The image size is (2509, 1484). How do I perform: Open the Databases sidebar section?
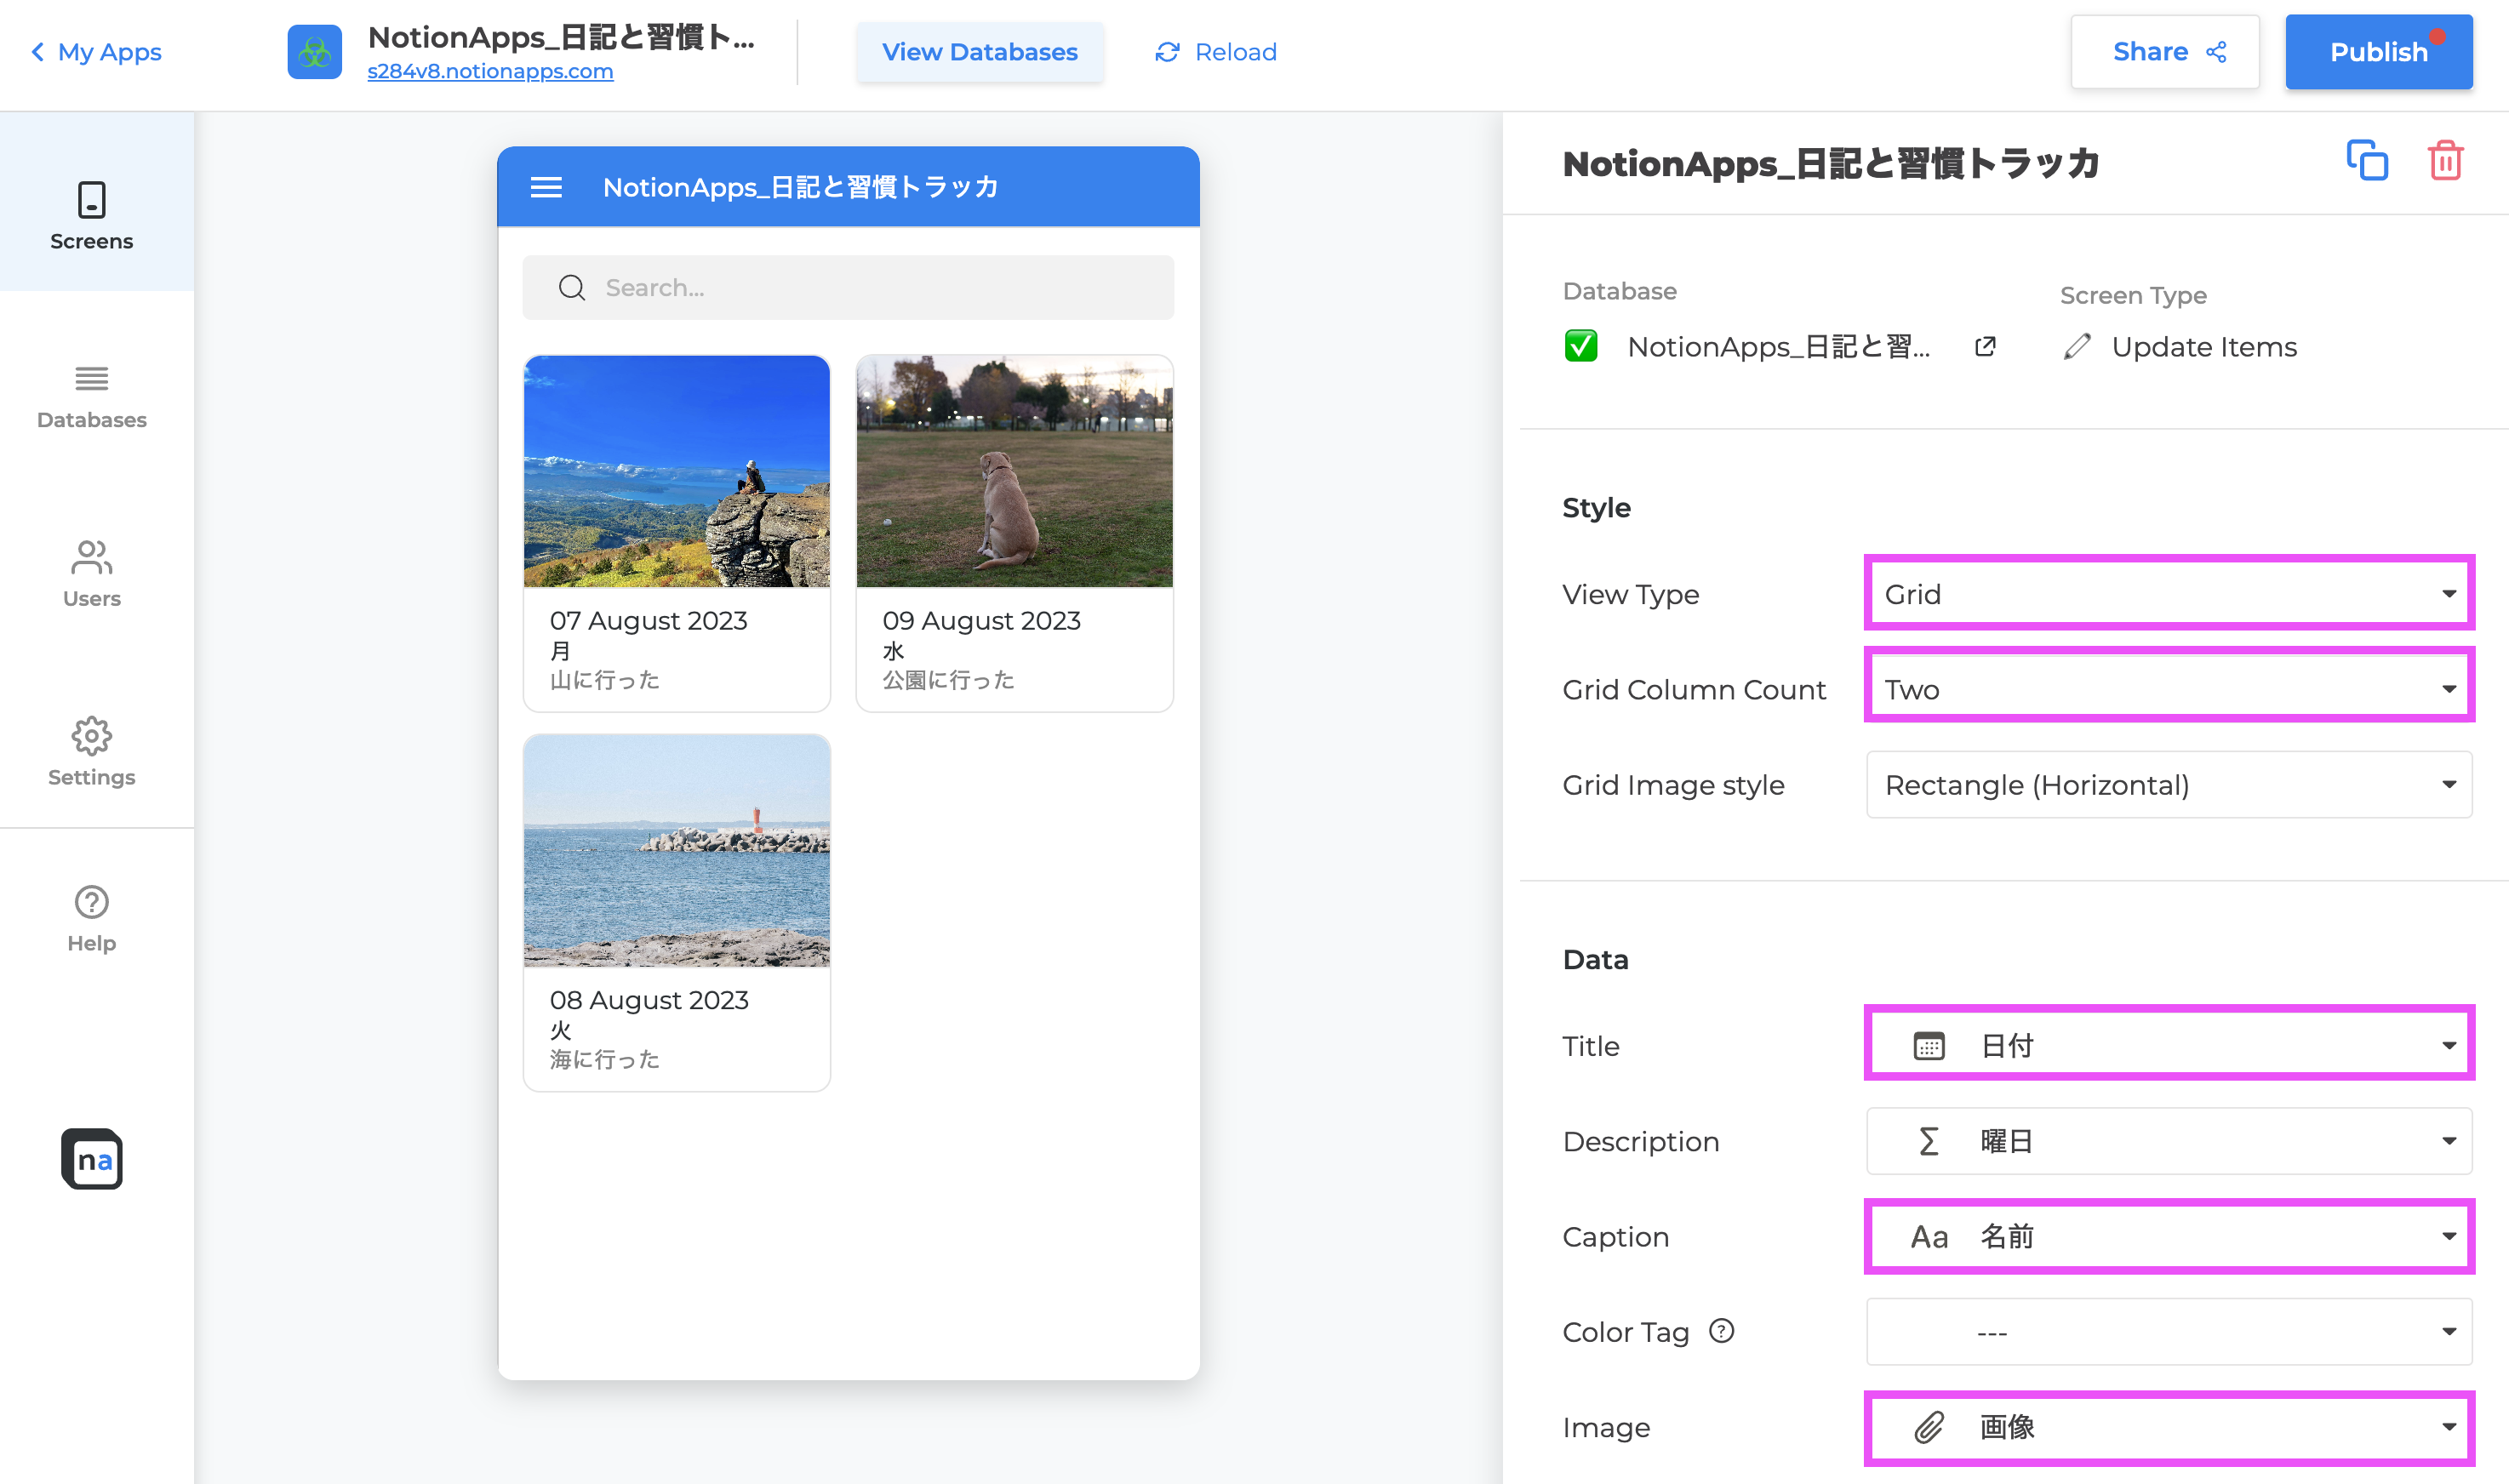tap(92, 397)
